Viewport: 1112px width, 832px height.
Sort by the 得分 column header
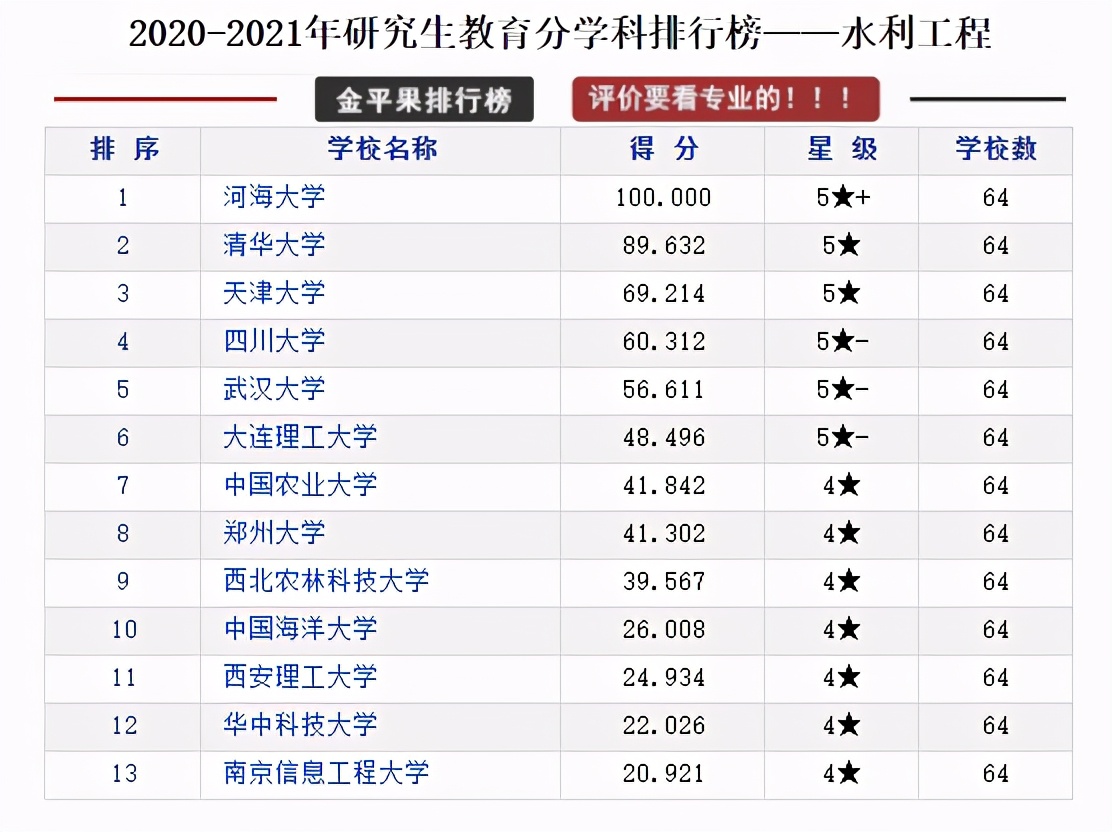click(x=662, y=150)
